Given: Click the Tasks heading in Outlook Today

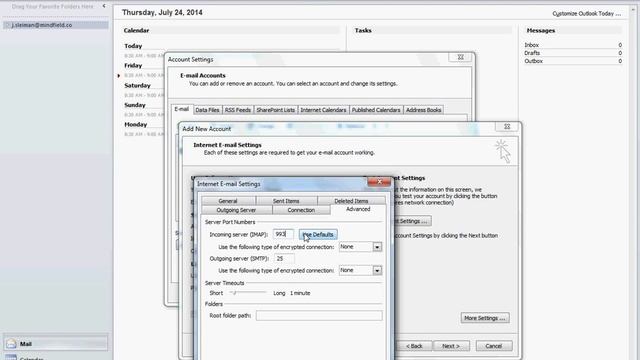Looking at the screenshot, I should [x=363, y=31].
